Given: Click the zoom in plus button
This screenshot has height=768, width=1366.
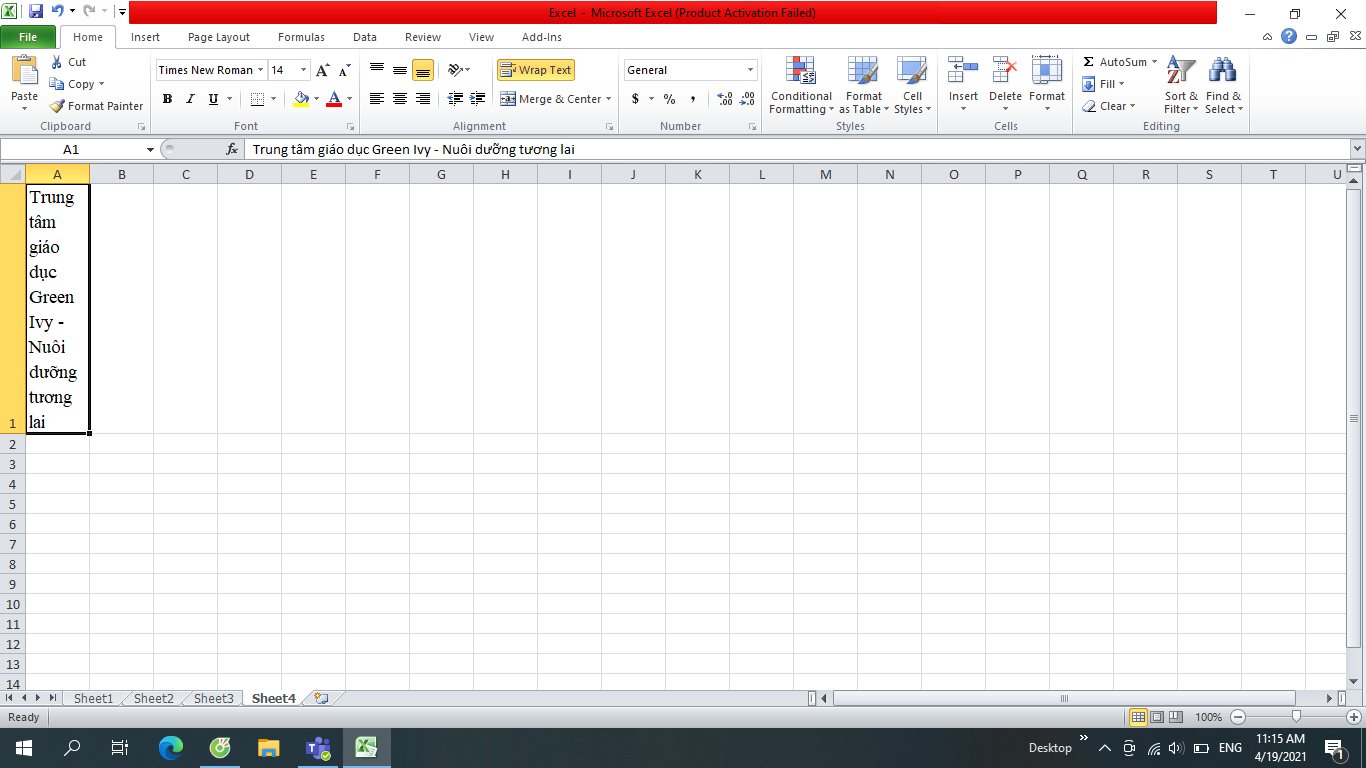Looking at the screenshot, I should click(x=1354, y=717).
